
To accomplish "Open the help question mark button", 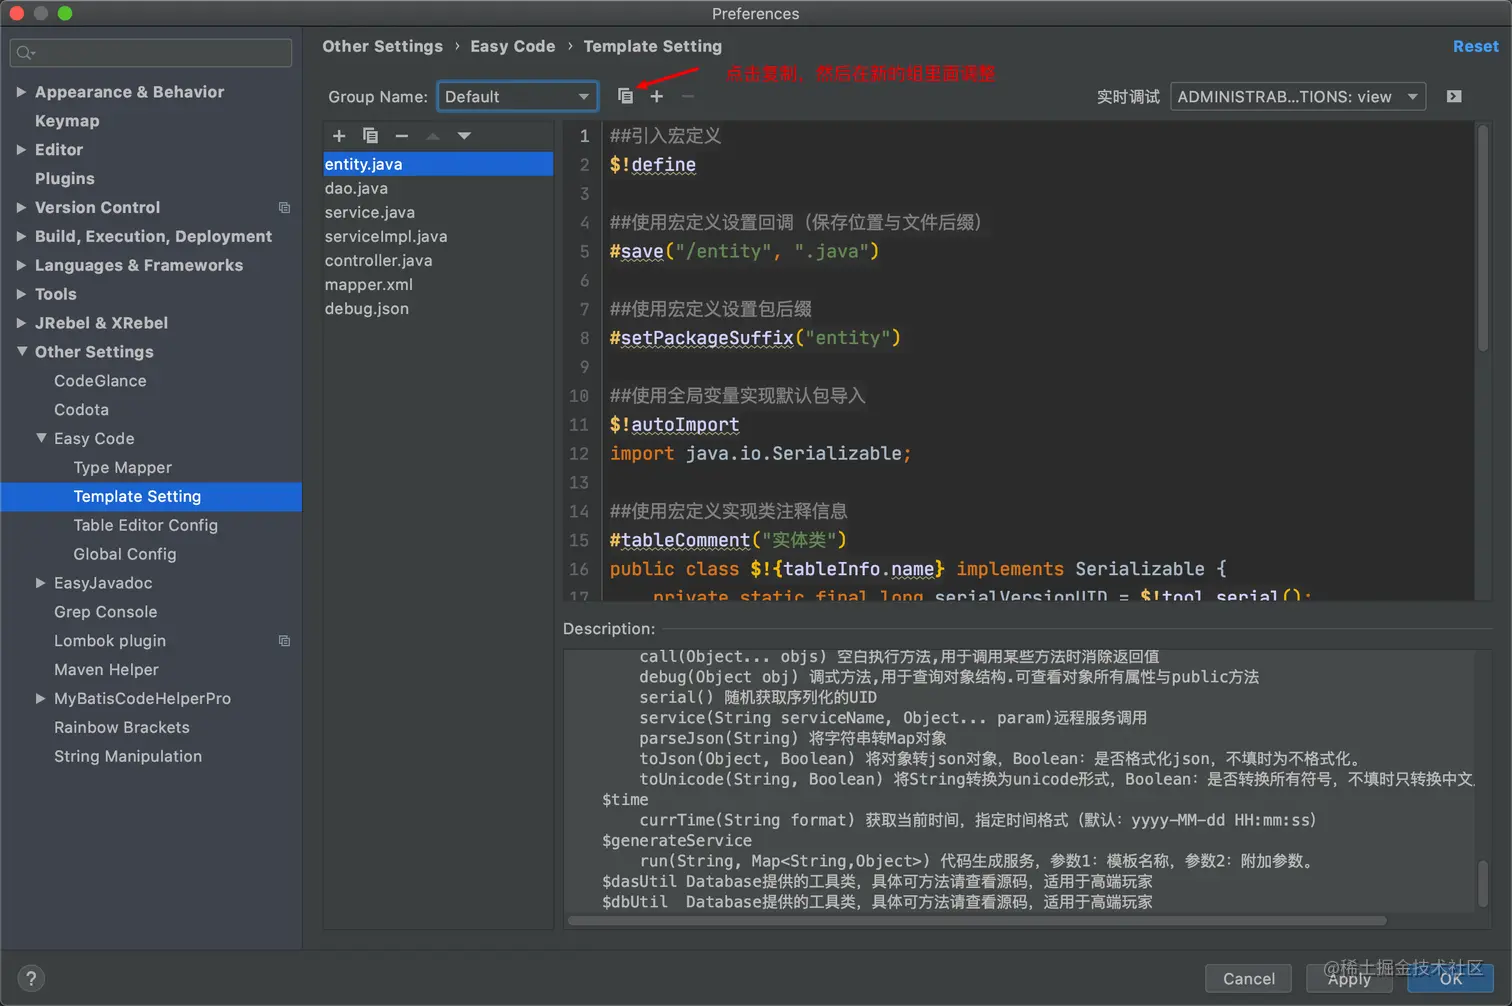I will coord(31,979).
